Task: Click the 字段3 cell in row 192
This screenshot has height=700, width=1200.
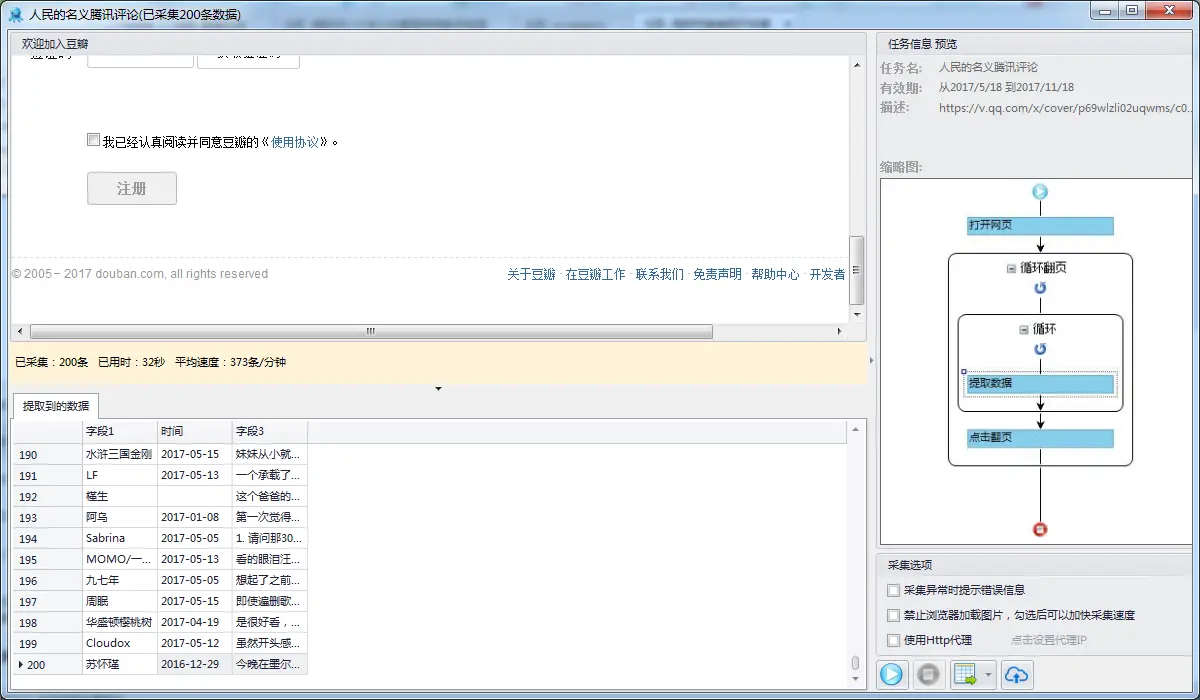Action: coord(269,496)
